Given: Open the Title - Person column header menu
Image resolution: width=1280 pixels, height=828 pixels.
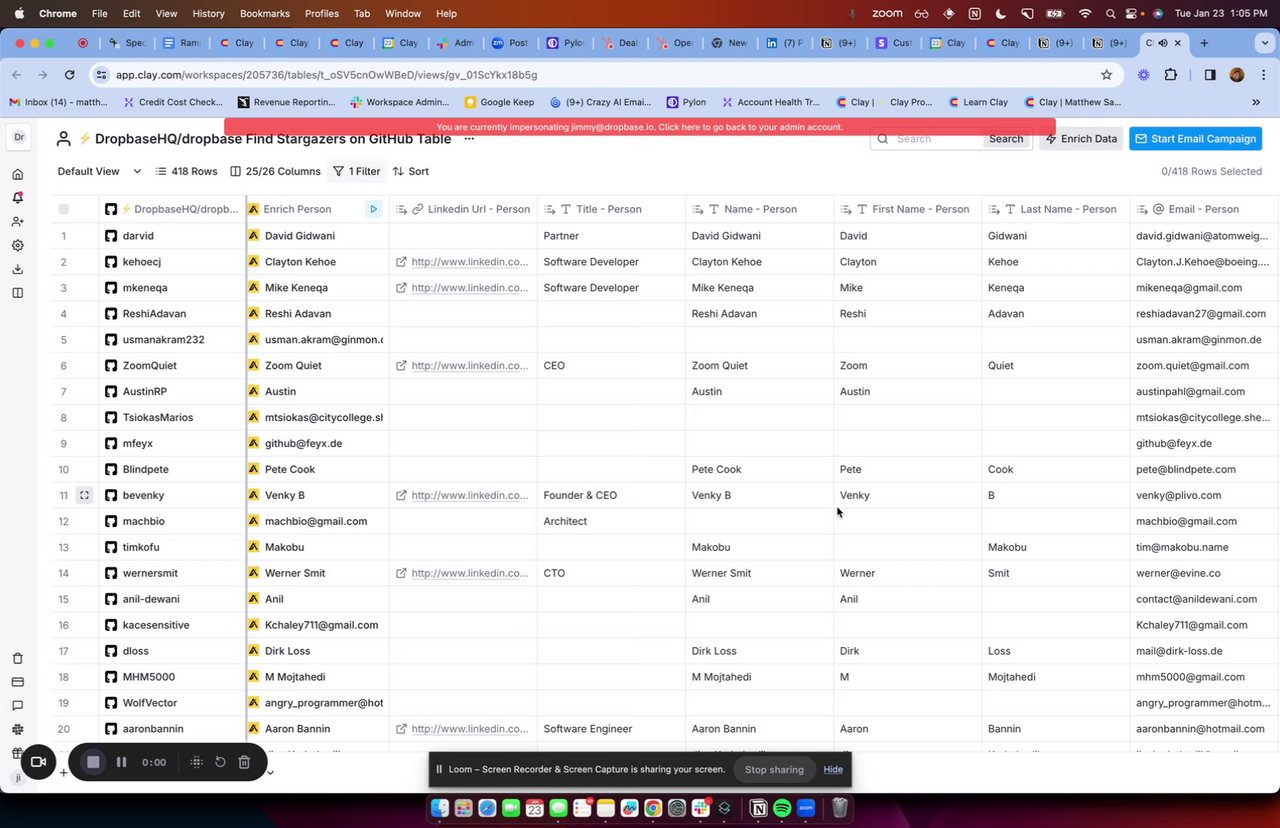Looking at the screenshot, I should click(612, 209).
